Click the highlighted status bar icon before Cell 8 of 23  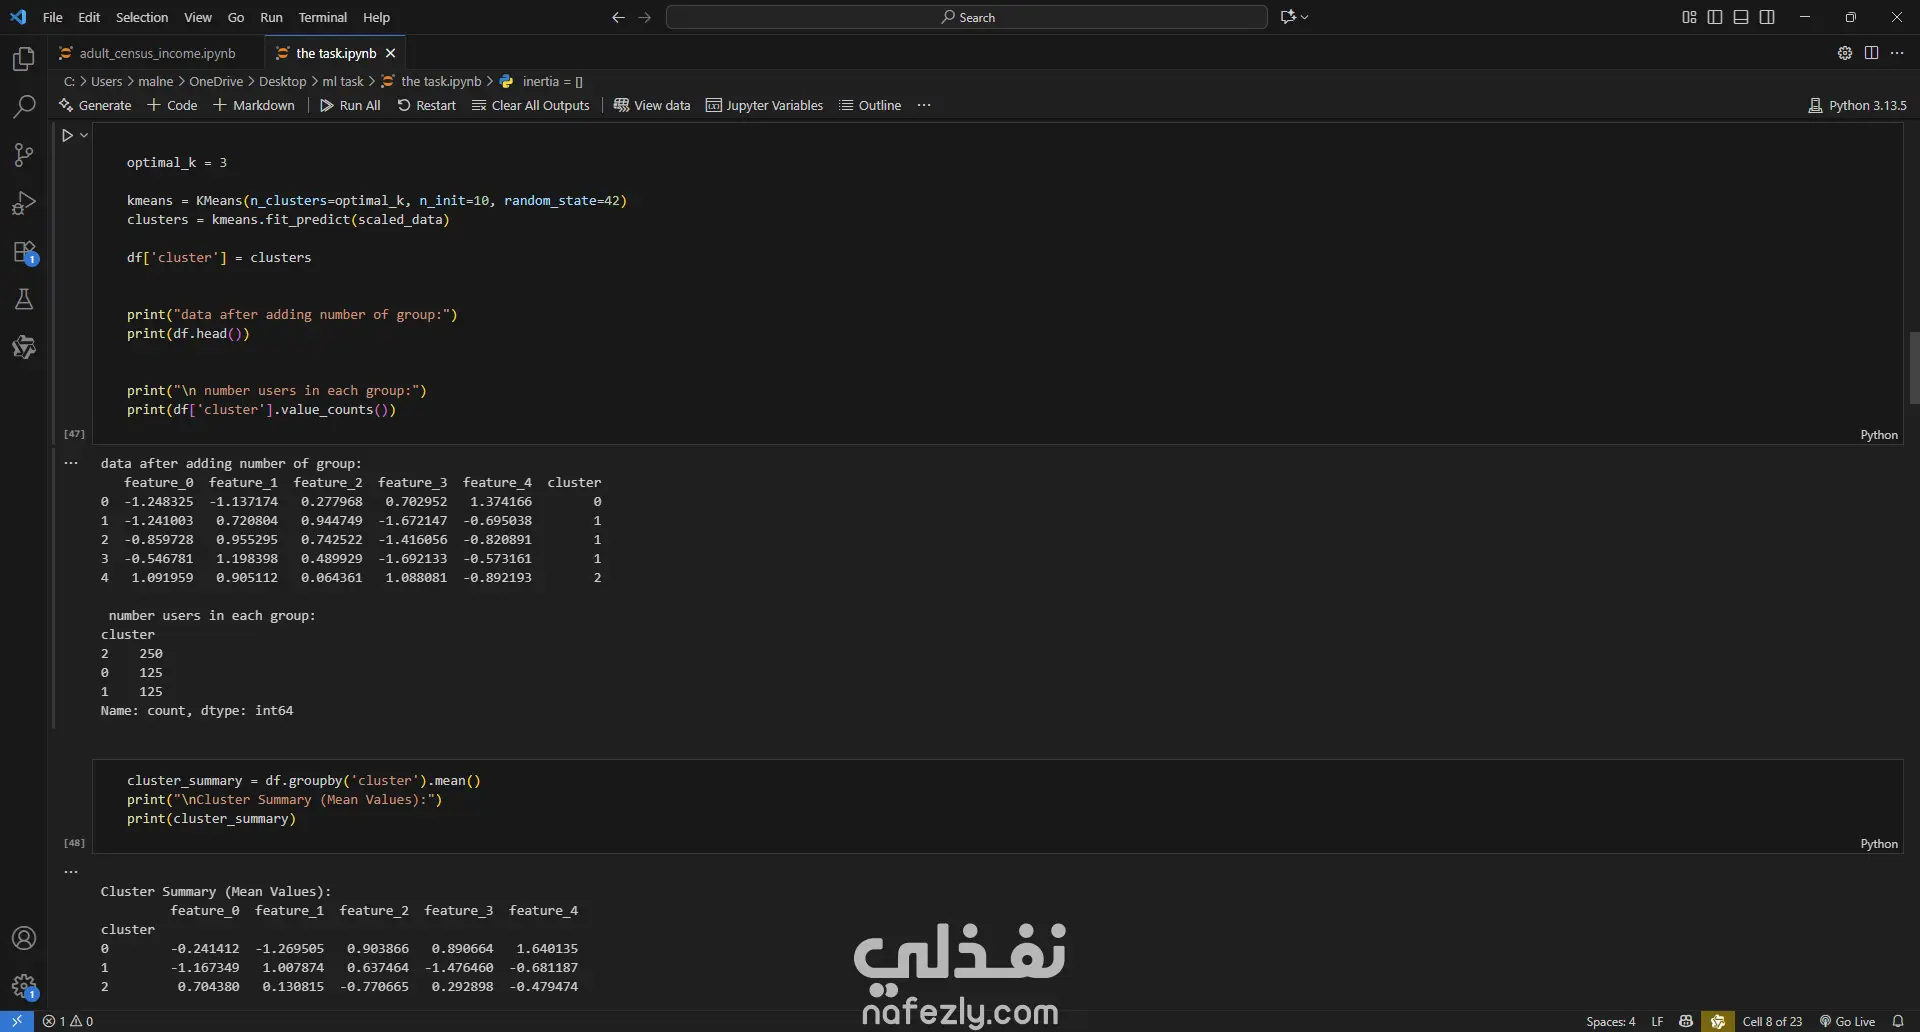point(1718,1021)
